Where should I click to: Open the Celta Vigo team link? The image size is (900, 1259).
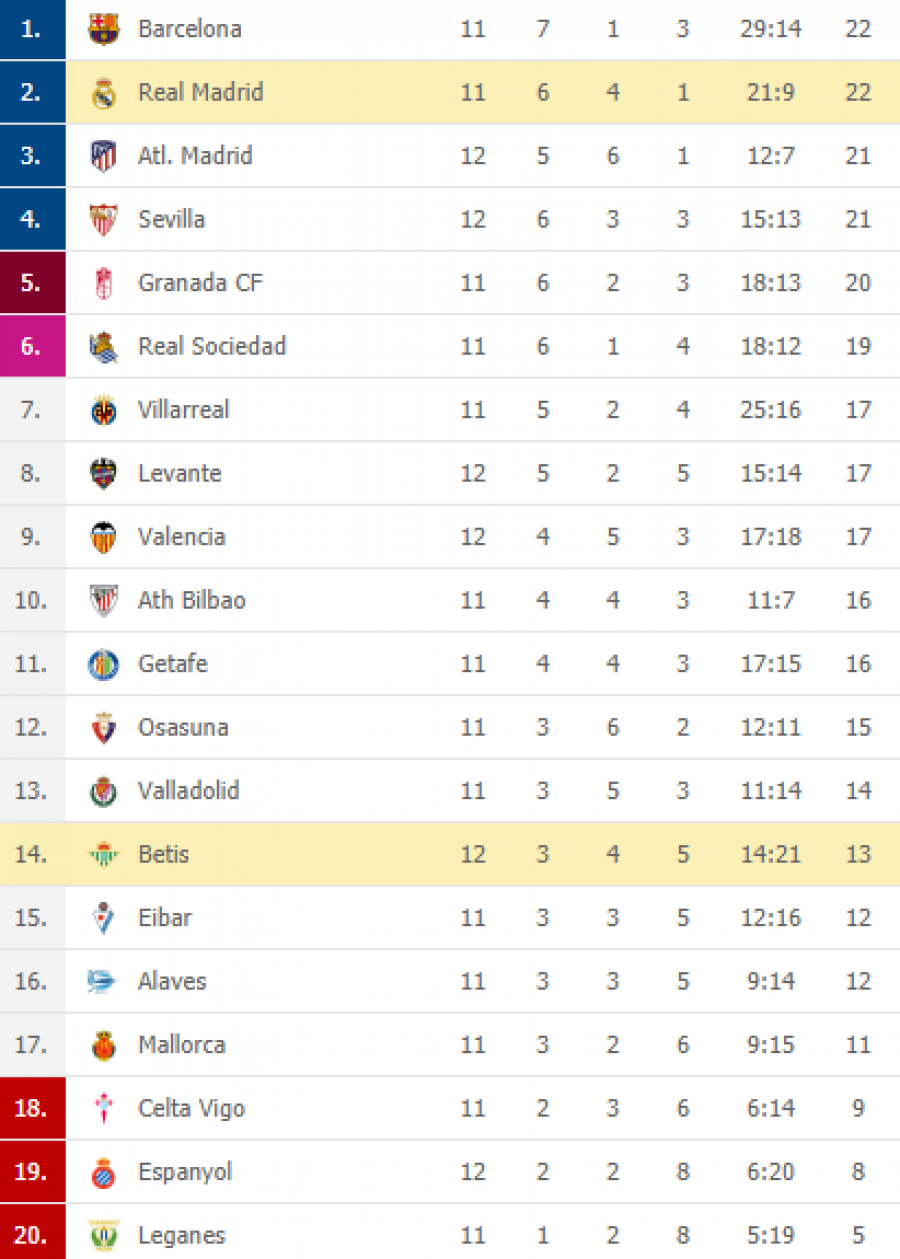[192, 1108]
